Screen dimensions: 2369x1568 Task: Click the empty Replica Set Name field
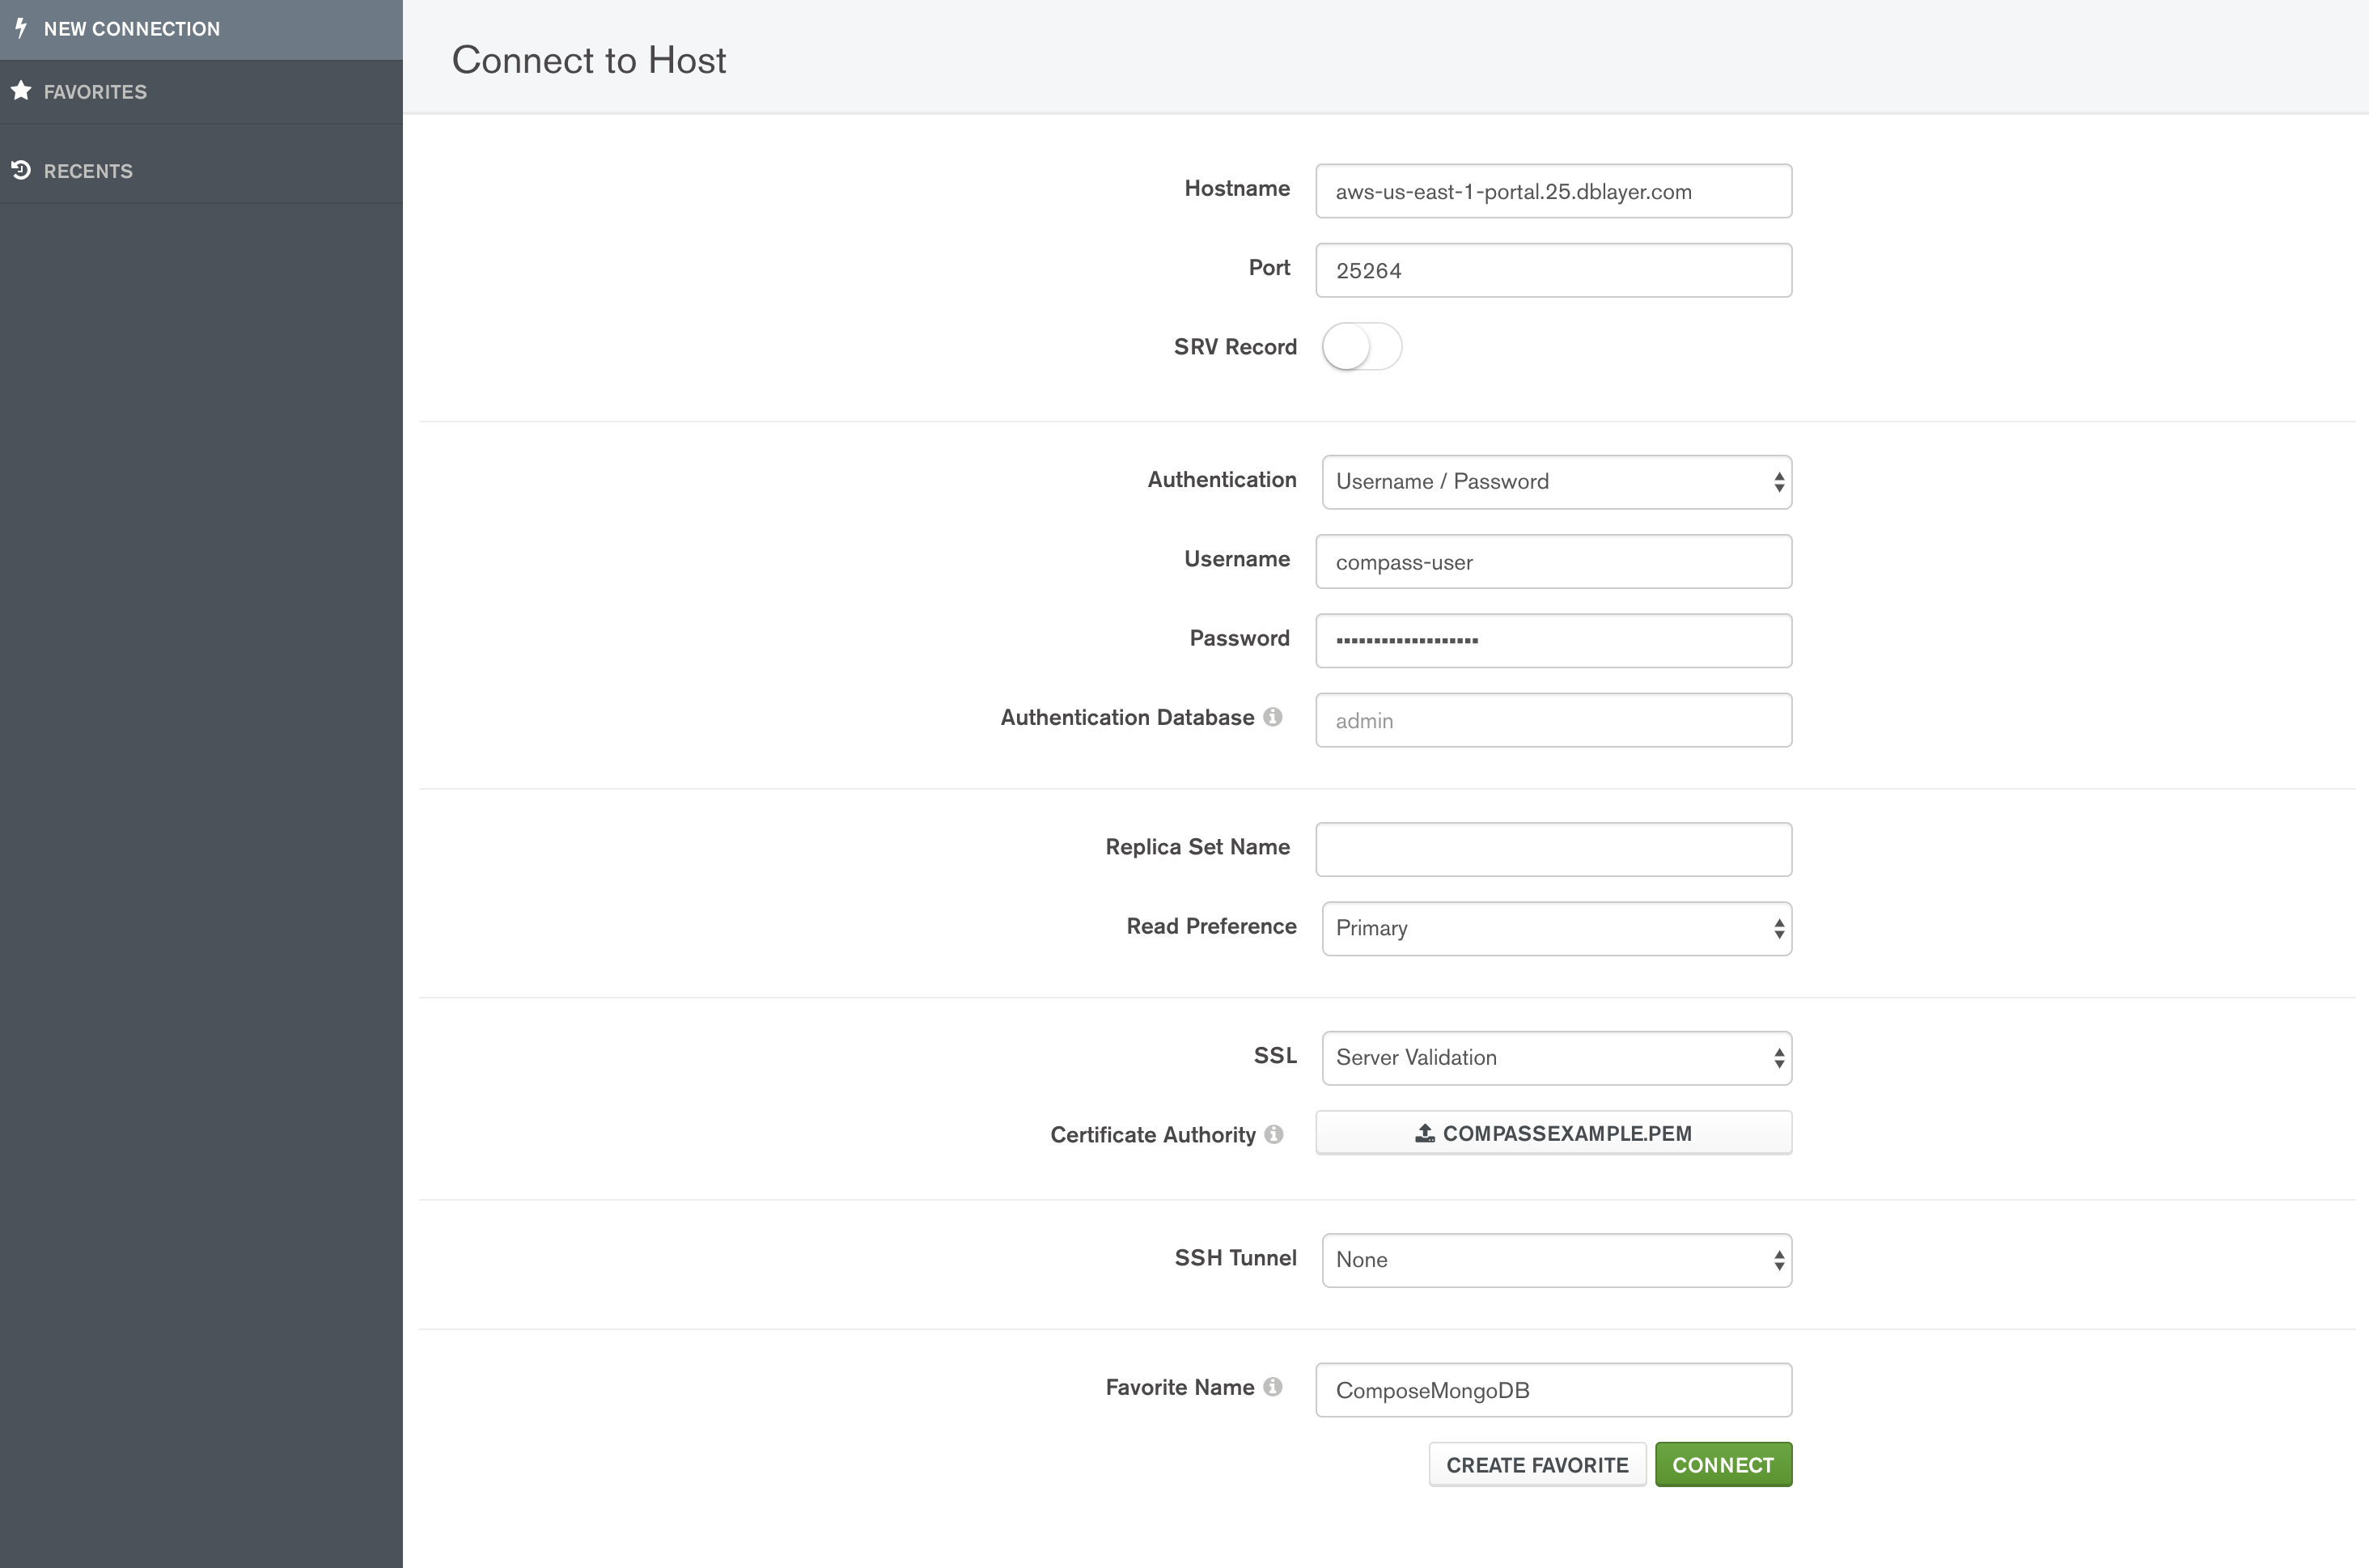click(x=1553, y=849)
